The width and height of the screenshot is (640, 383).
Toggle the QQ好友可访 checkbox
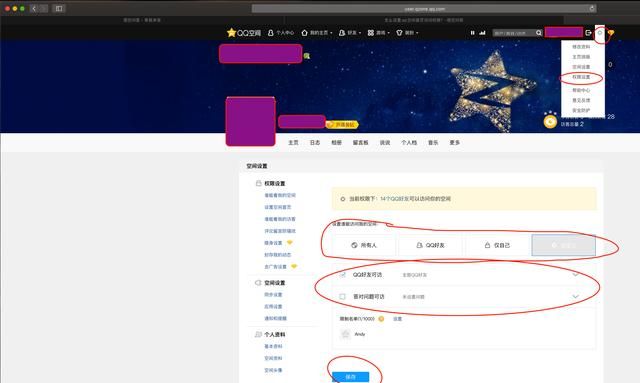pyautogui.click(x=342, y=275)
